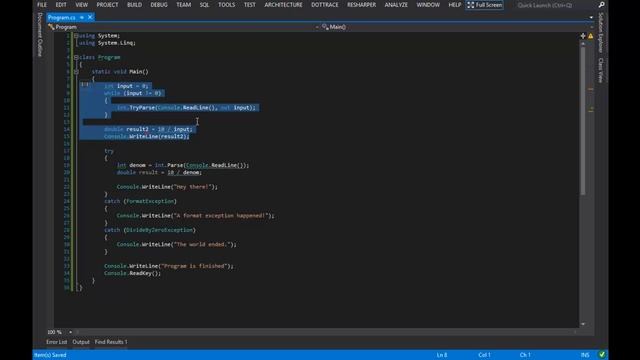Click the Col 1 status indicator
The width and height of the screenshot is (640, 360).
click(x=484, y=355)
